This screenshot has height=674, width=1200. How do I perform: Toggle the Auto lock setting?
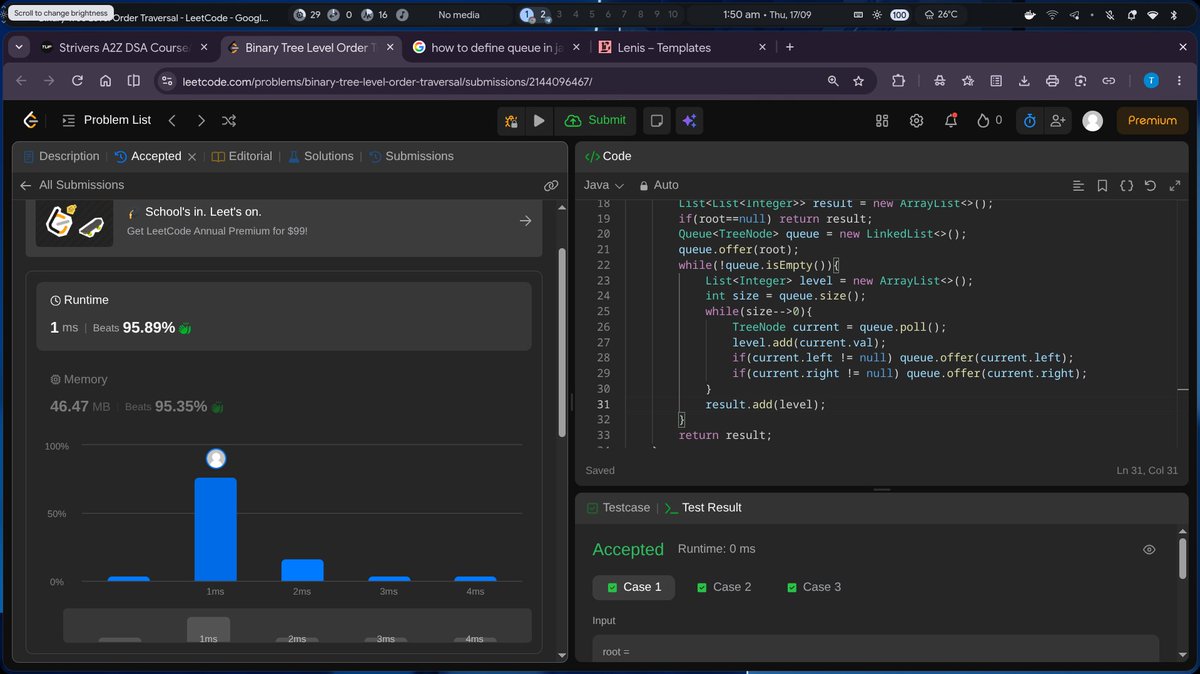(x=657, y=185)
